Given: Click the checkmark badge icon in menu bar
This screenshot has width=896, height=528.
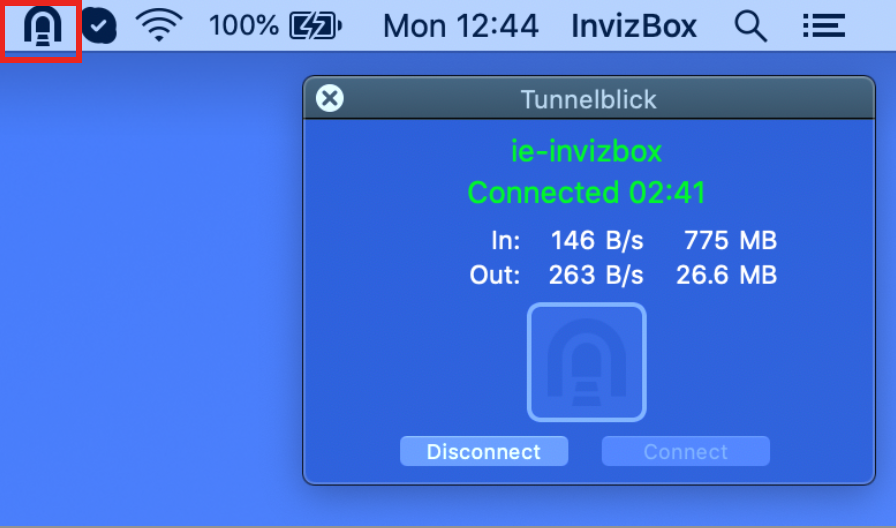Looking at the screenshot, I should 99,26.
